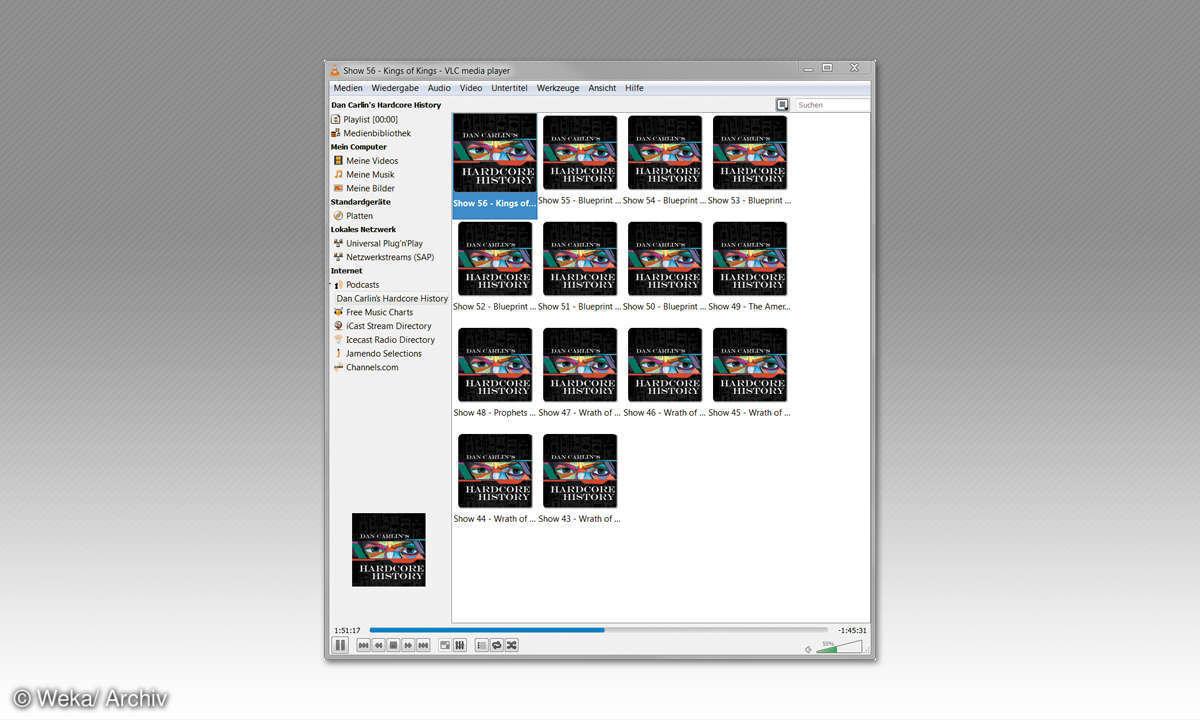The width and height of the screenshot is (1200, 720).
Task: Select Meine Bilder picture icon
Action: coord(338,188)
